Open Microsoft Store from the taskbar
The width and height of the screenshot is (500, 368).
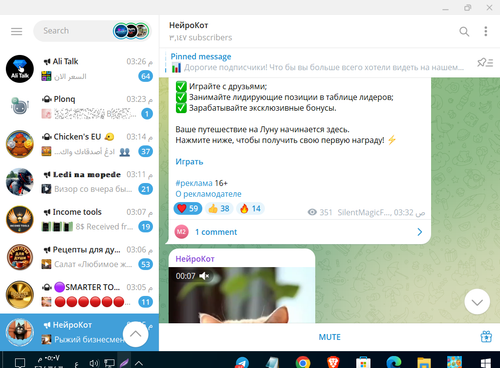[x=363, y=363]
